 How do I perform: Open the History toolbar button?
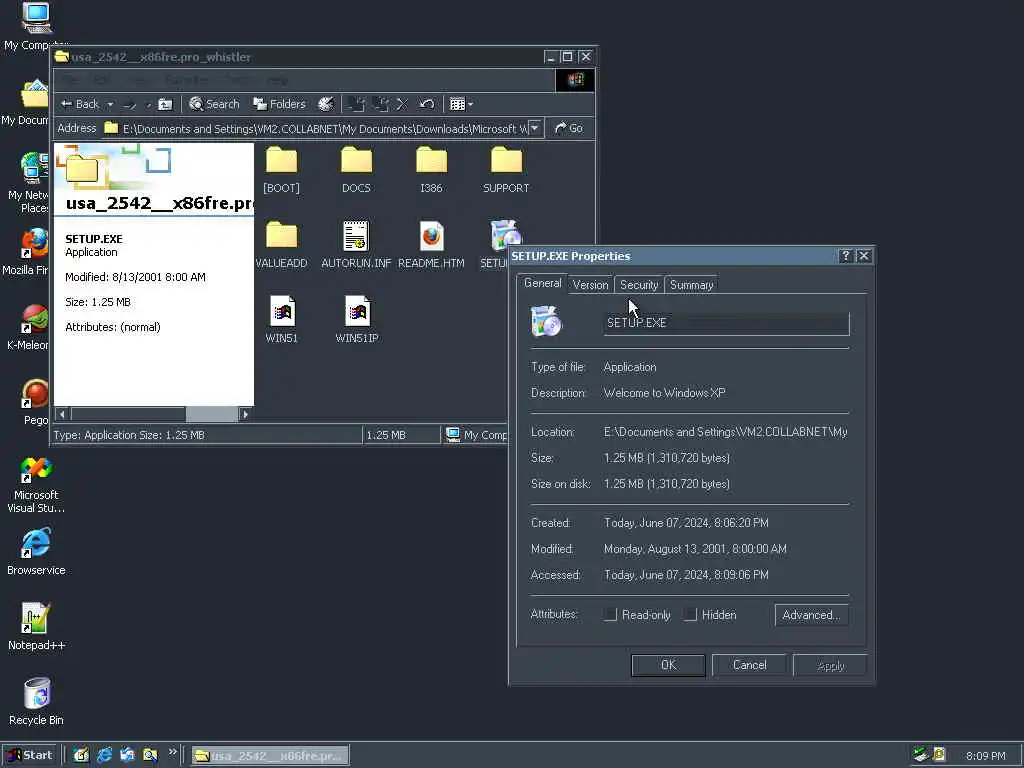coord(325,104)
